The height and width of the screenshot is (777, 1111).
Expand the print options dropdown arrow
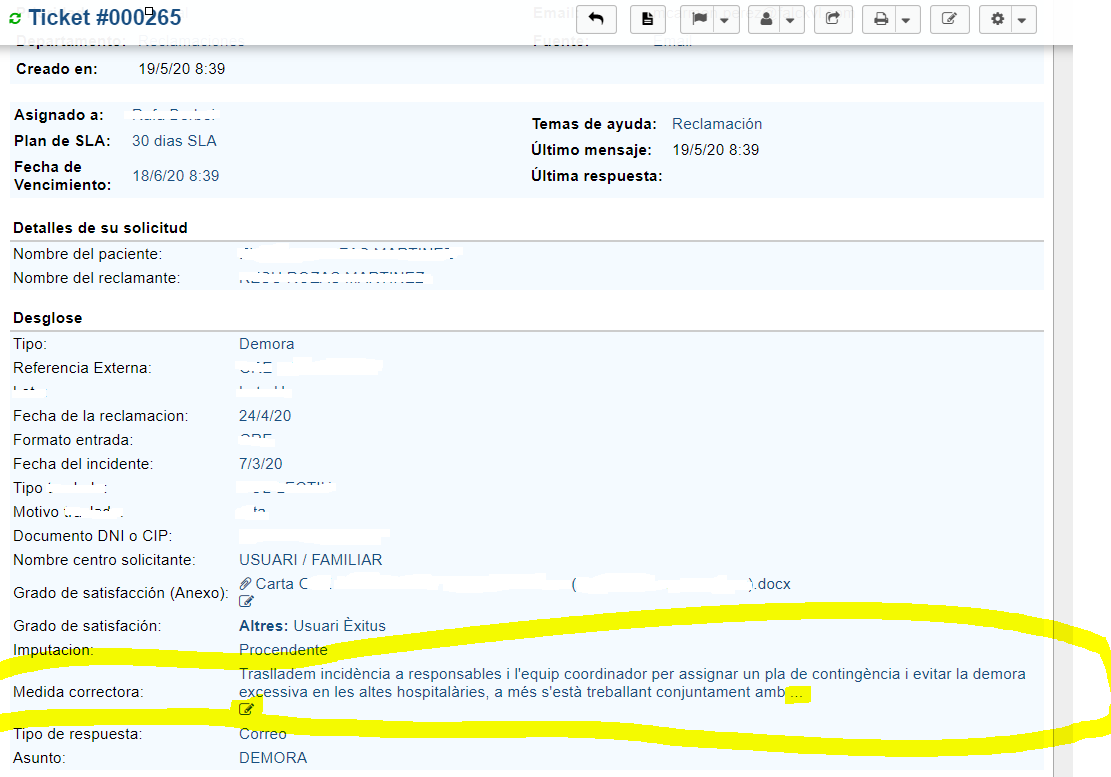pos(905,20)
